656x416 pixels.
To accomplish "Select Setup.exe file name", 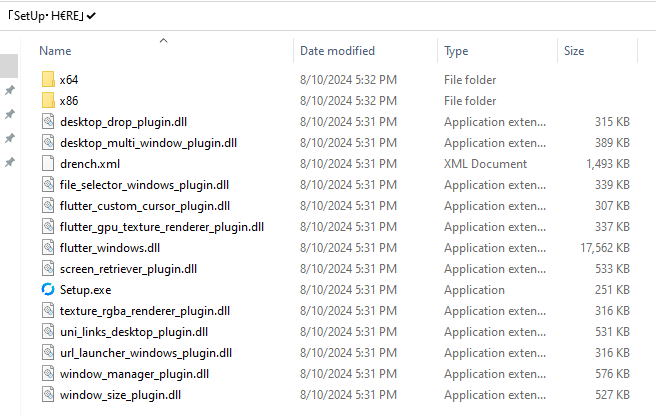I will click(x=85, y=290).
